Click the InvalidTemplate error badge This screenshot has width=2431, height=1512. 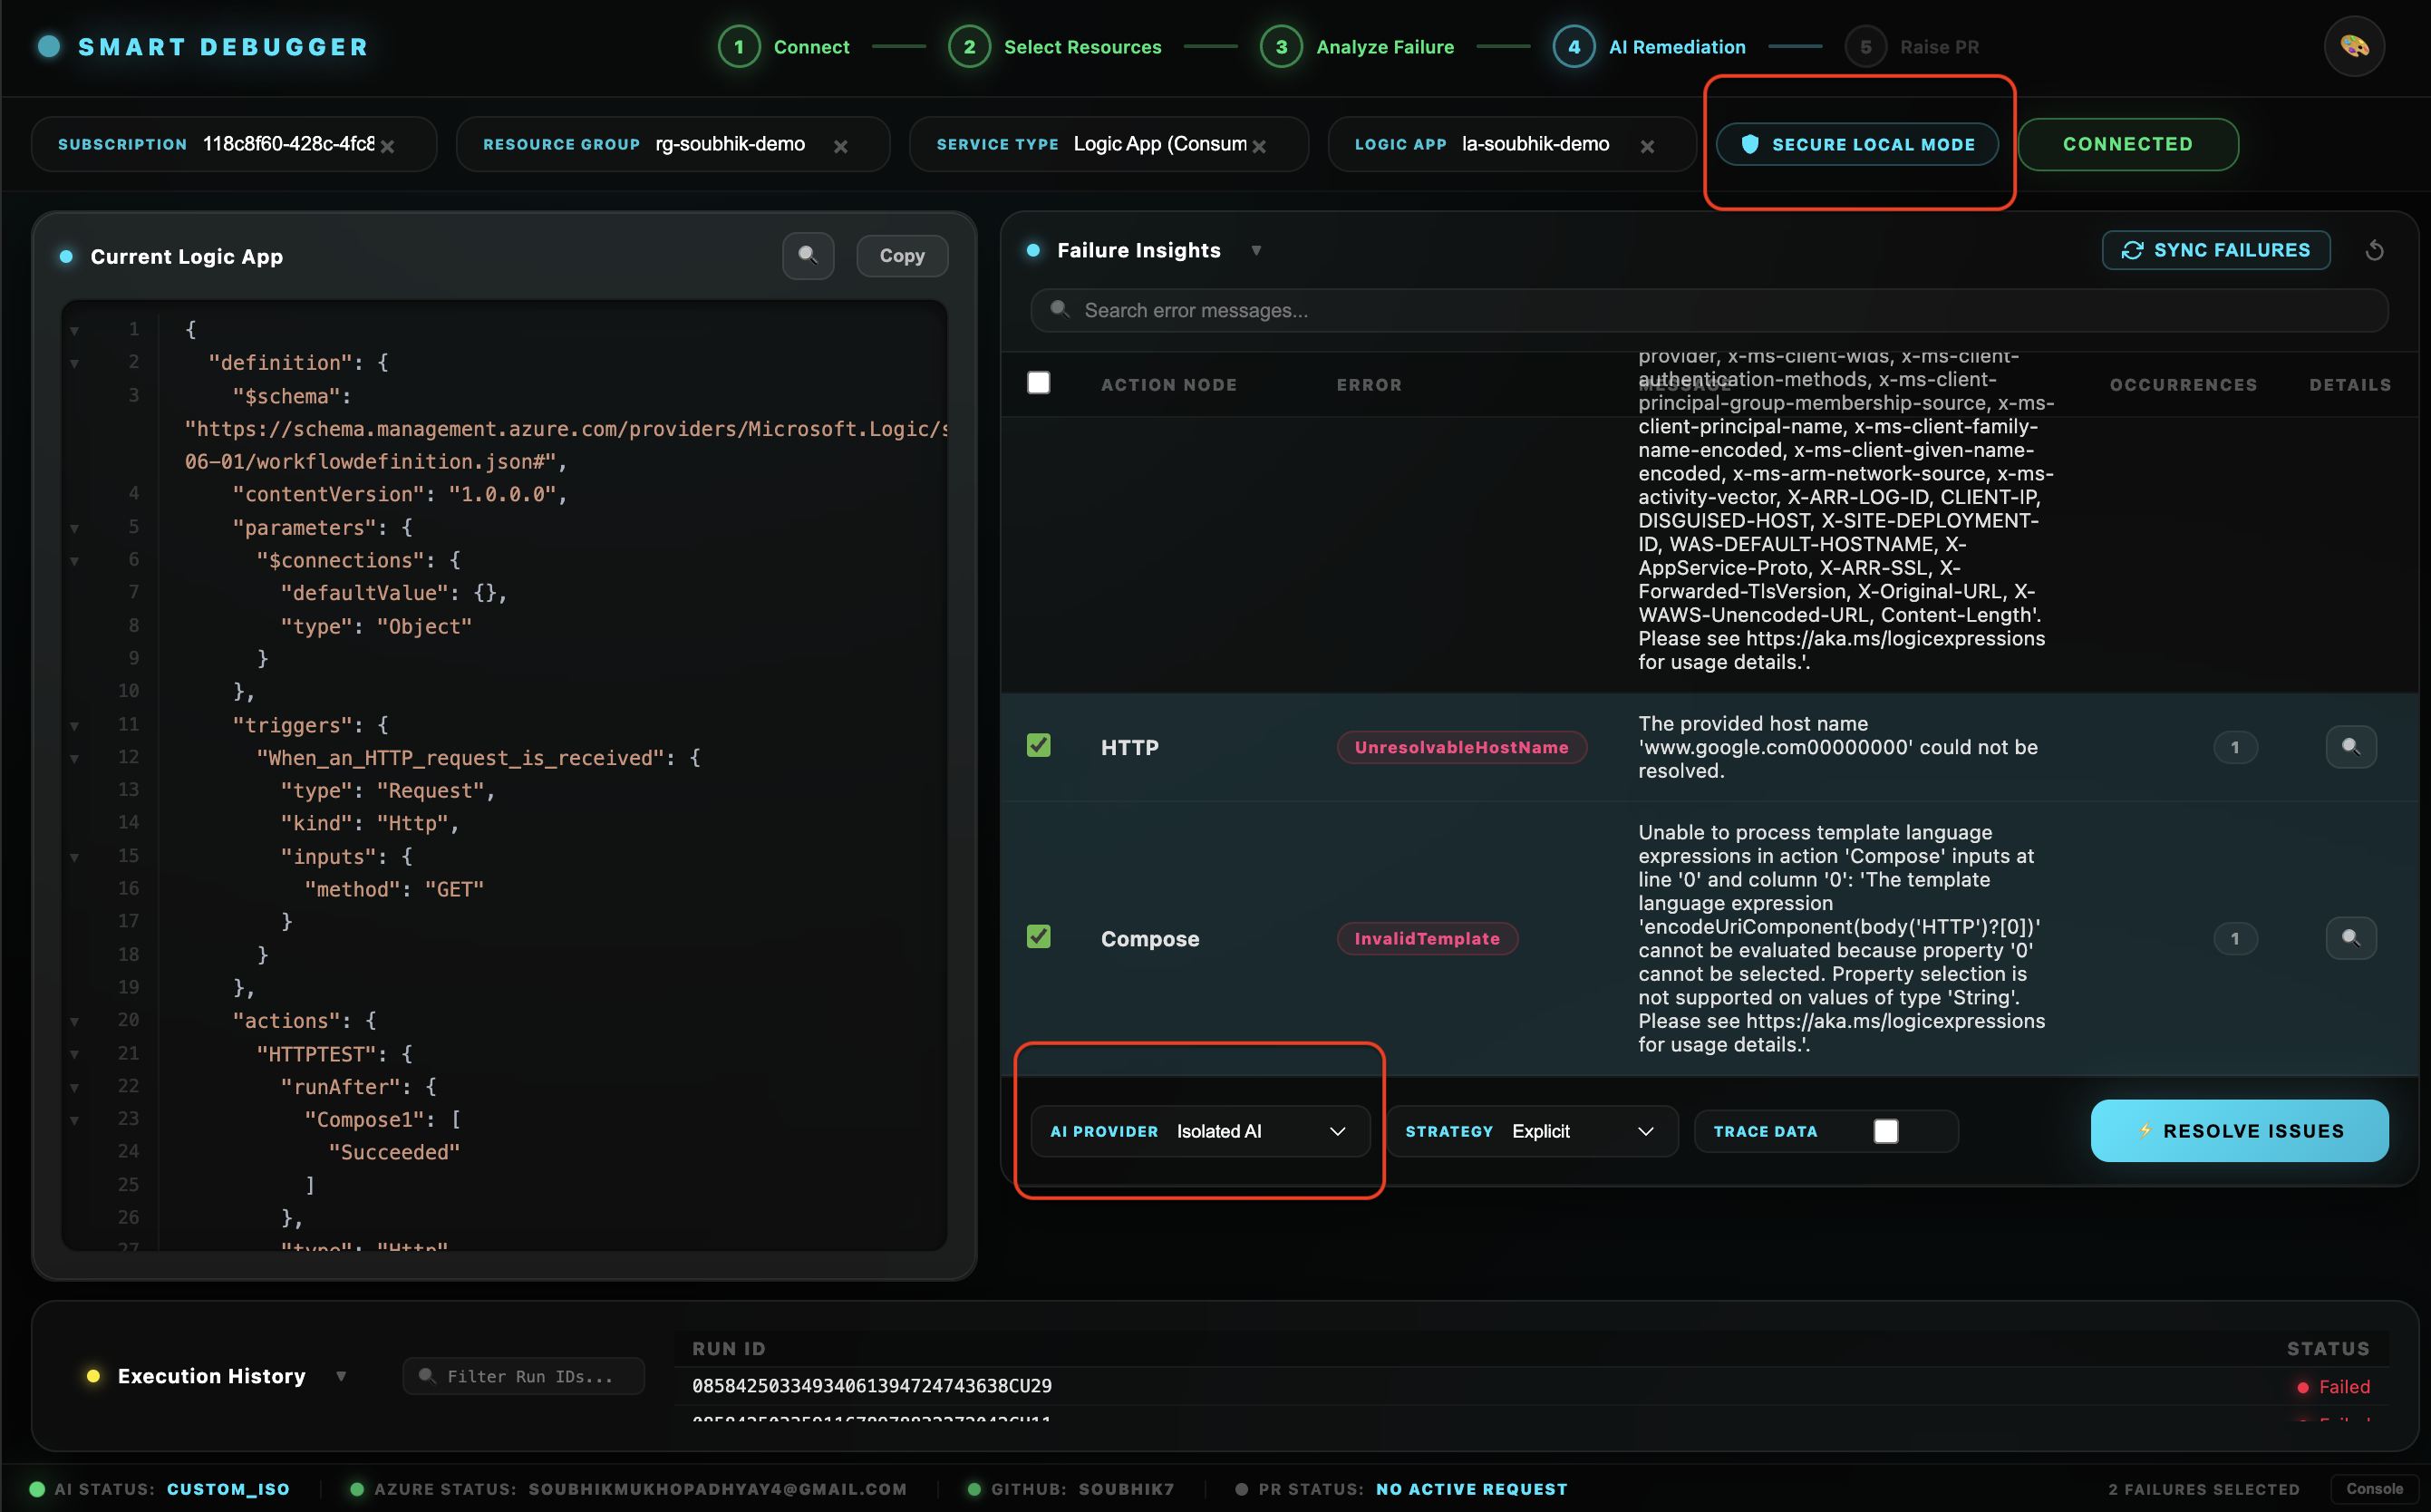click(x=1427, y=938)
